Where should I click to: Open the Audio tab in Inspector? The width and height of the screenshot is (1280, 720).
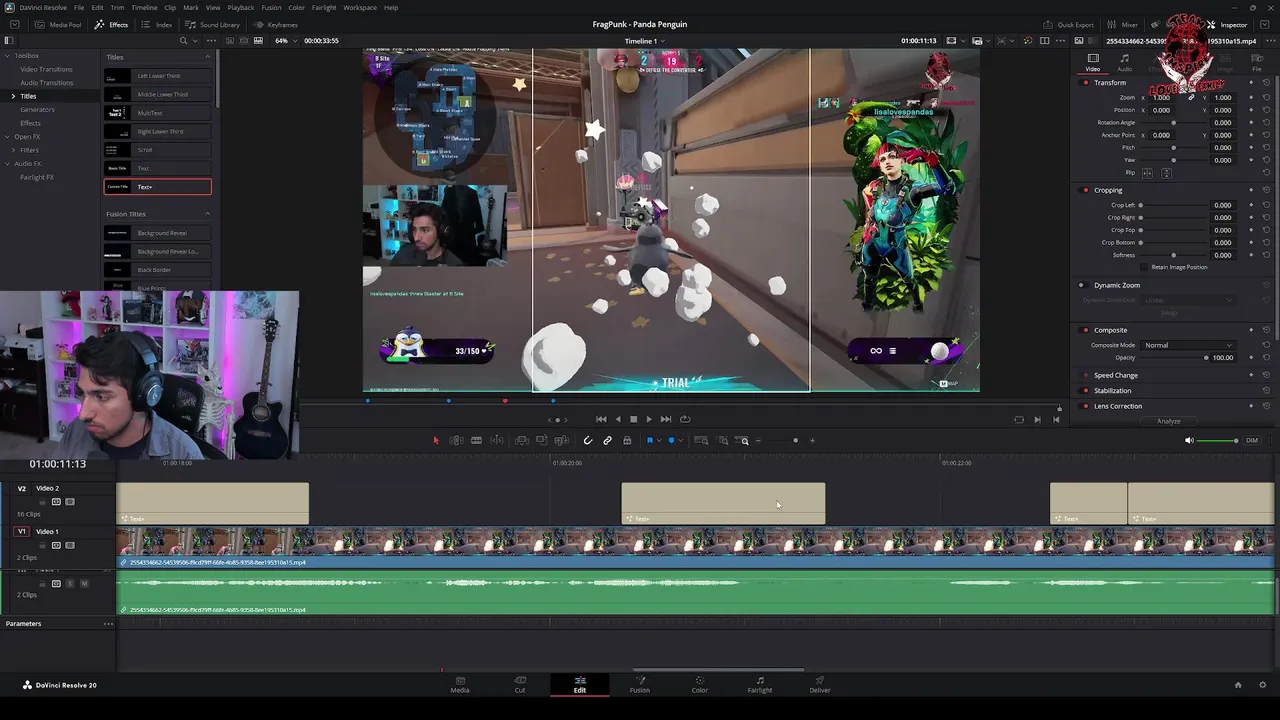pos(1125,63)
